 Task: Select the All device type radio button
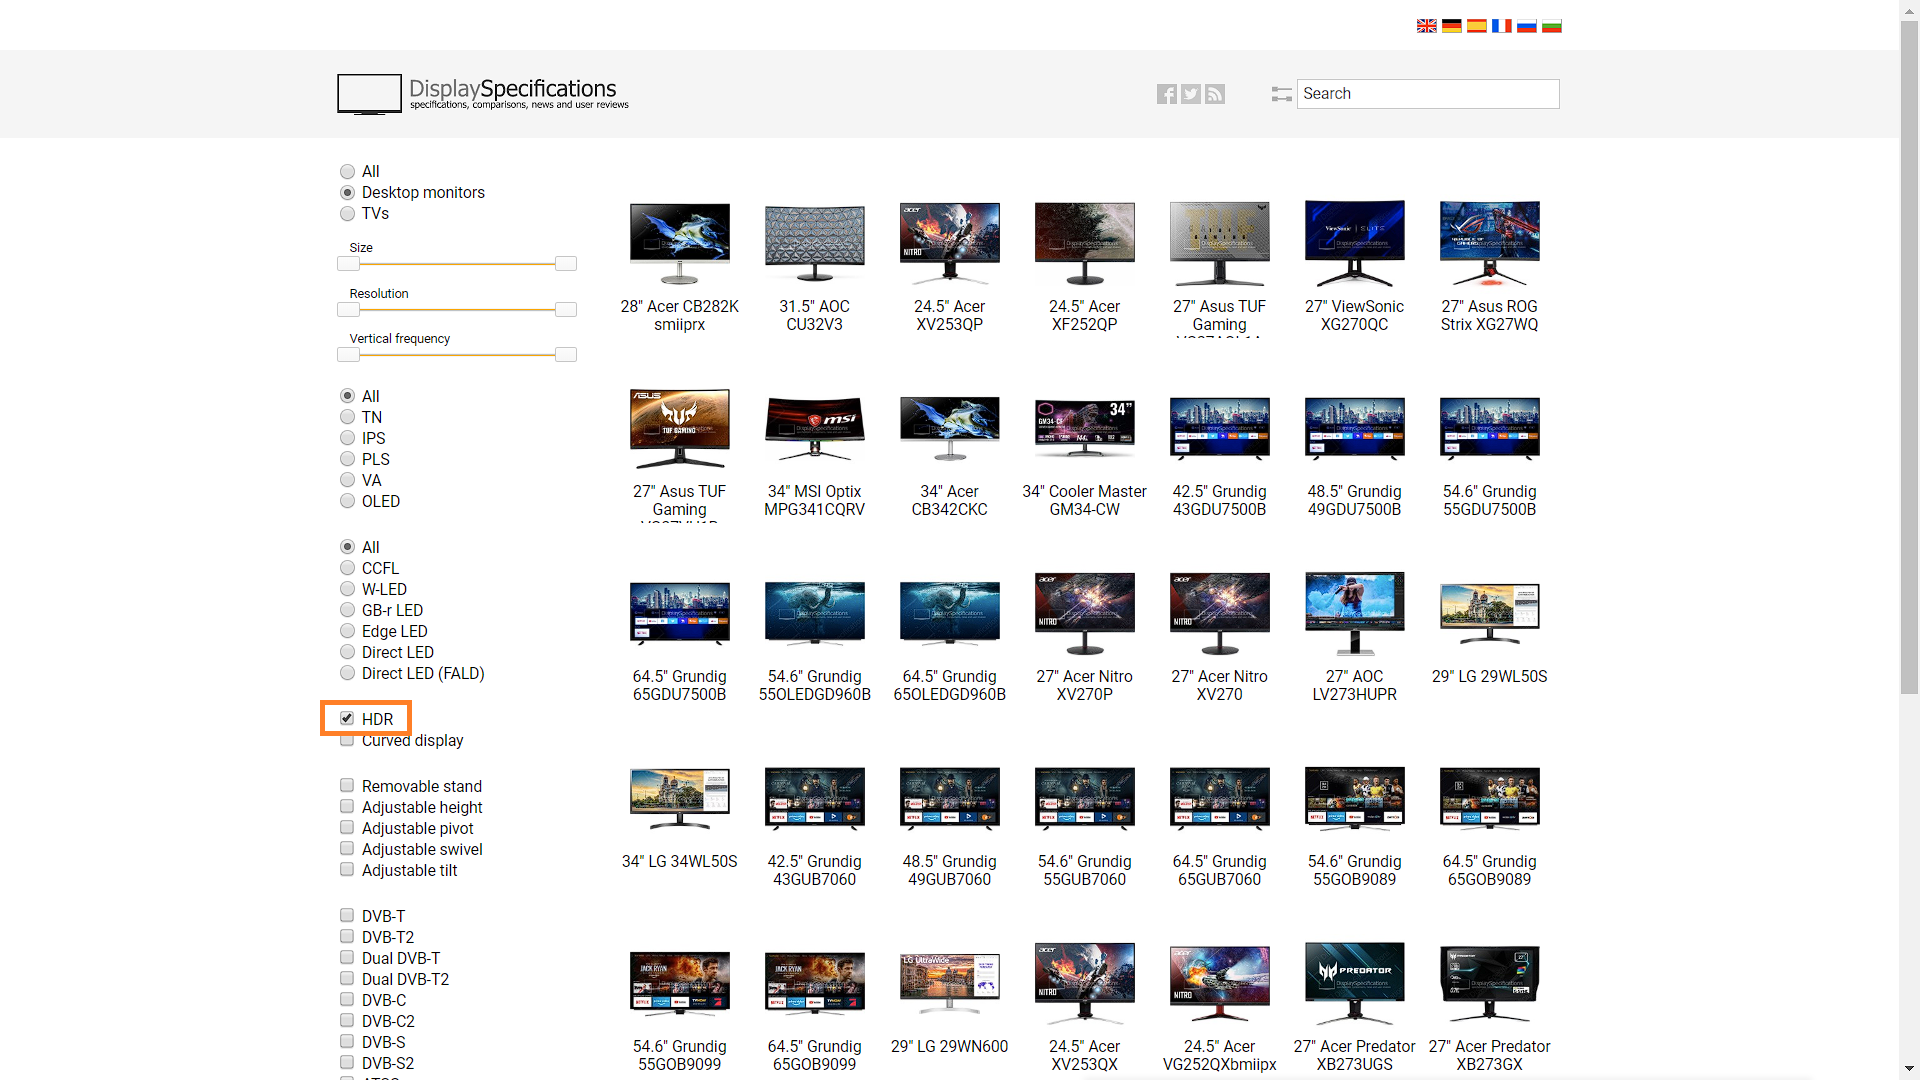pyautogui.click(x=347, y=172)
